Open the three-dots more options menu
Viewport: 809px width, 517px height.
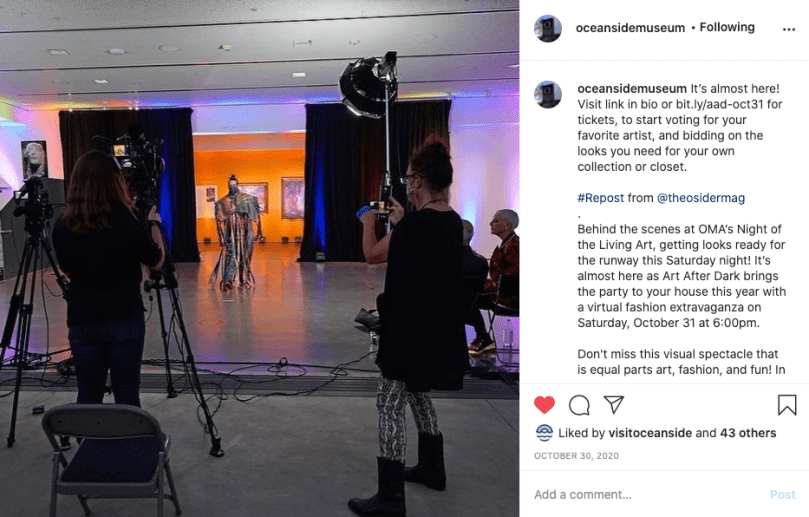click(789, 29)
